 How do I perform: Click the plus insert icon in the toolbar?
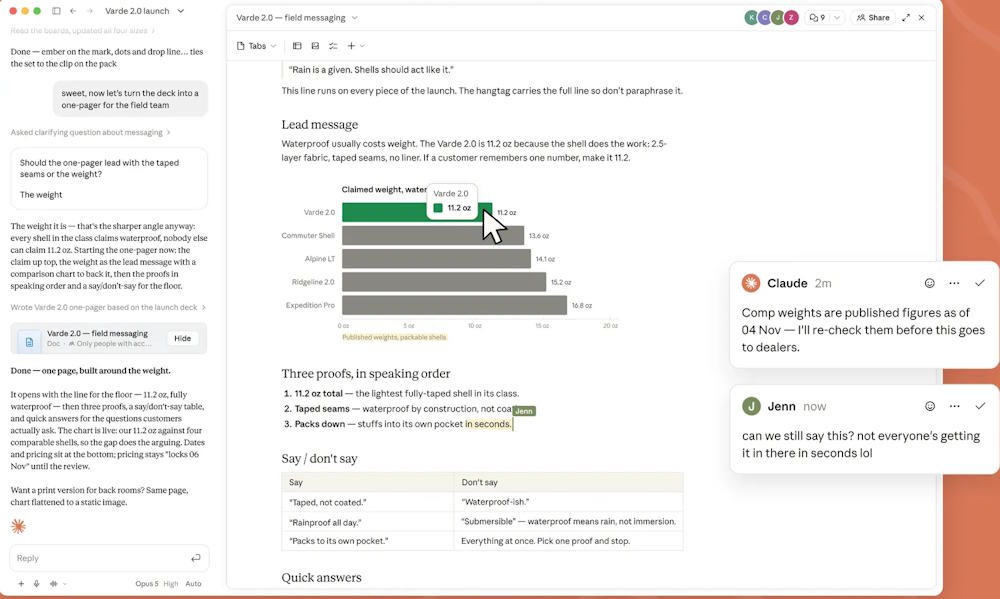351,46
